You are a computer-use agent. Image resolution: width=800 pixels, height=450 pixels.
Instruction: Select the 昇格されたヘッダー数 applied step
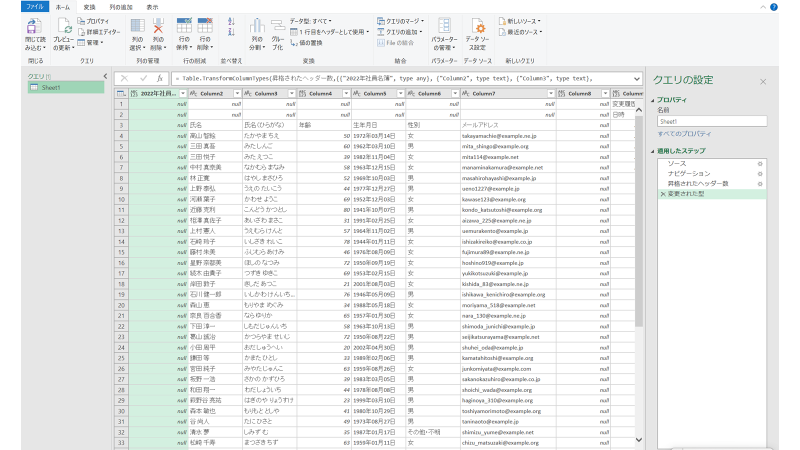[712, 184]
